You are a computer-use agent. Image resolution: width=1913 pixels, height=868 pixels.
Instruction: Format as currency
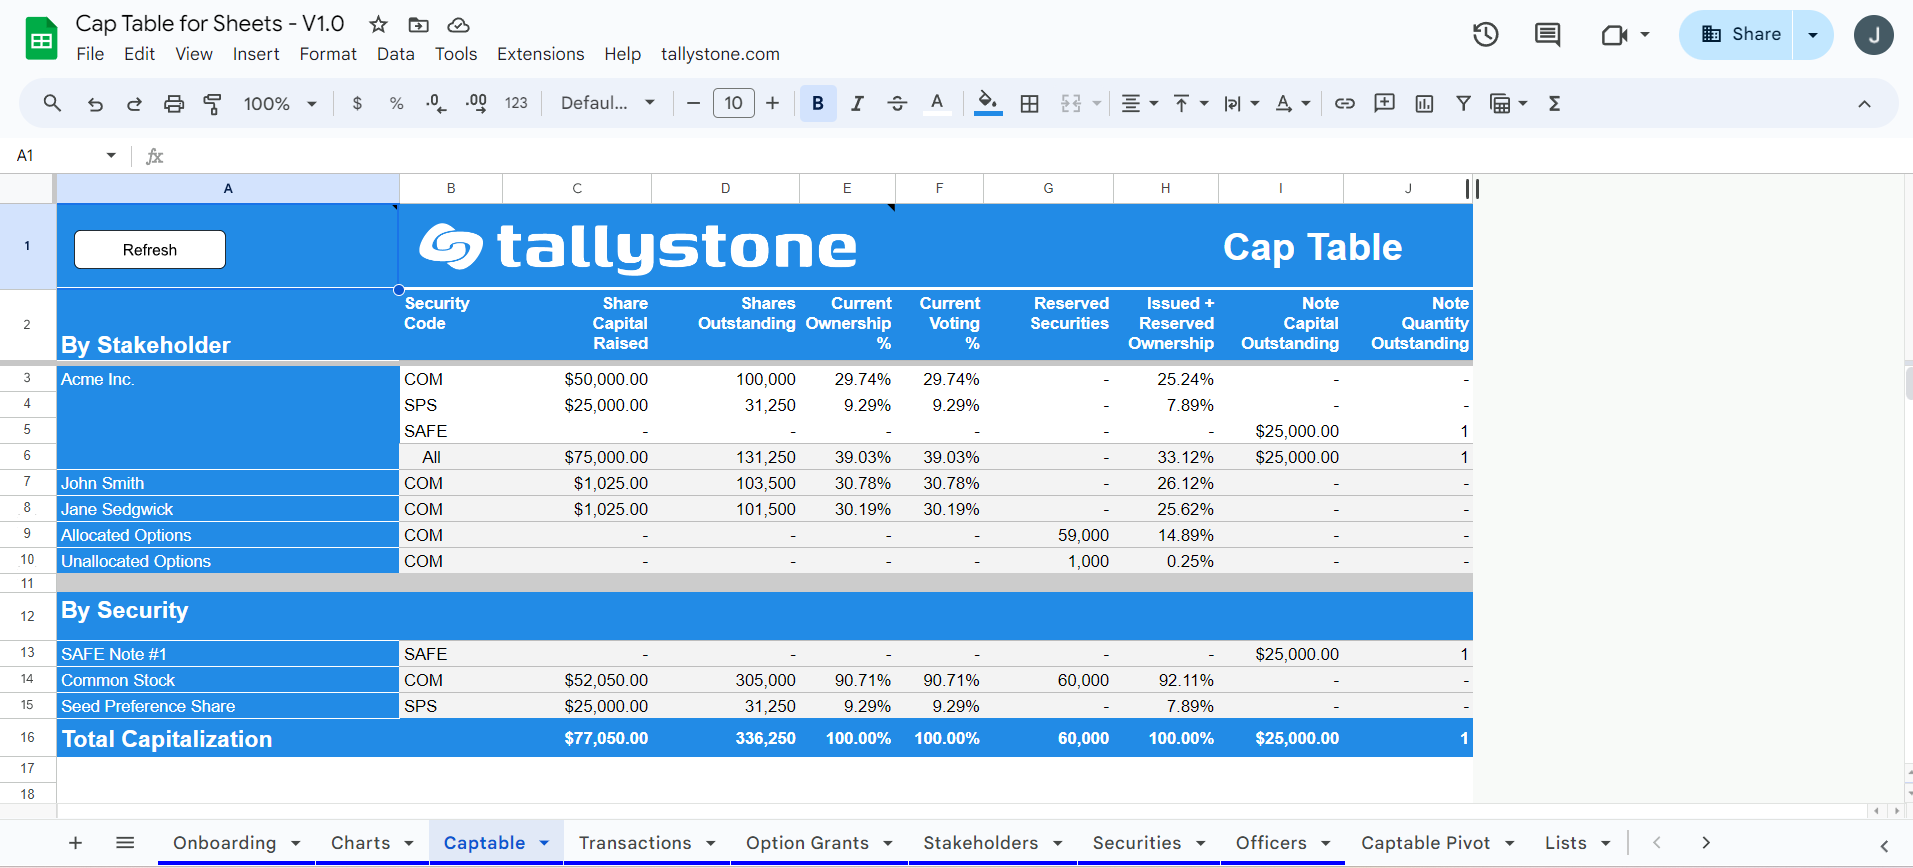click(x=357, y=103)
